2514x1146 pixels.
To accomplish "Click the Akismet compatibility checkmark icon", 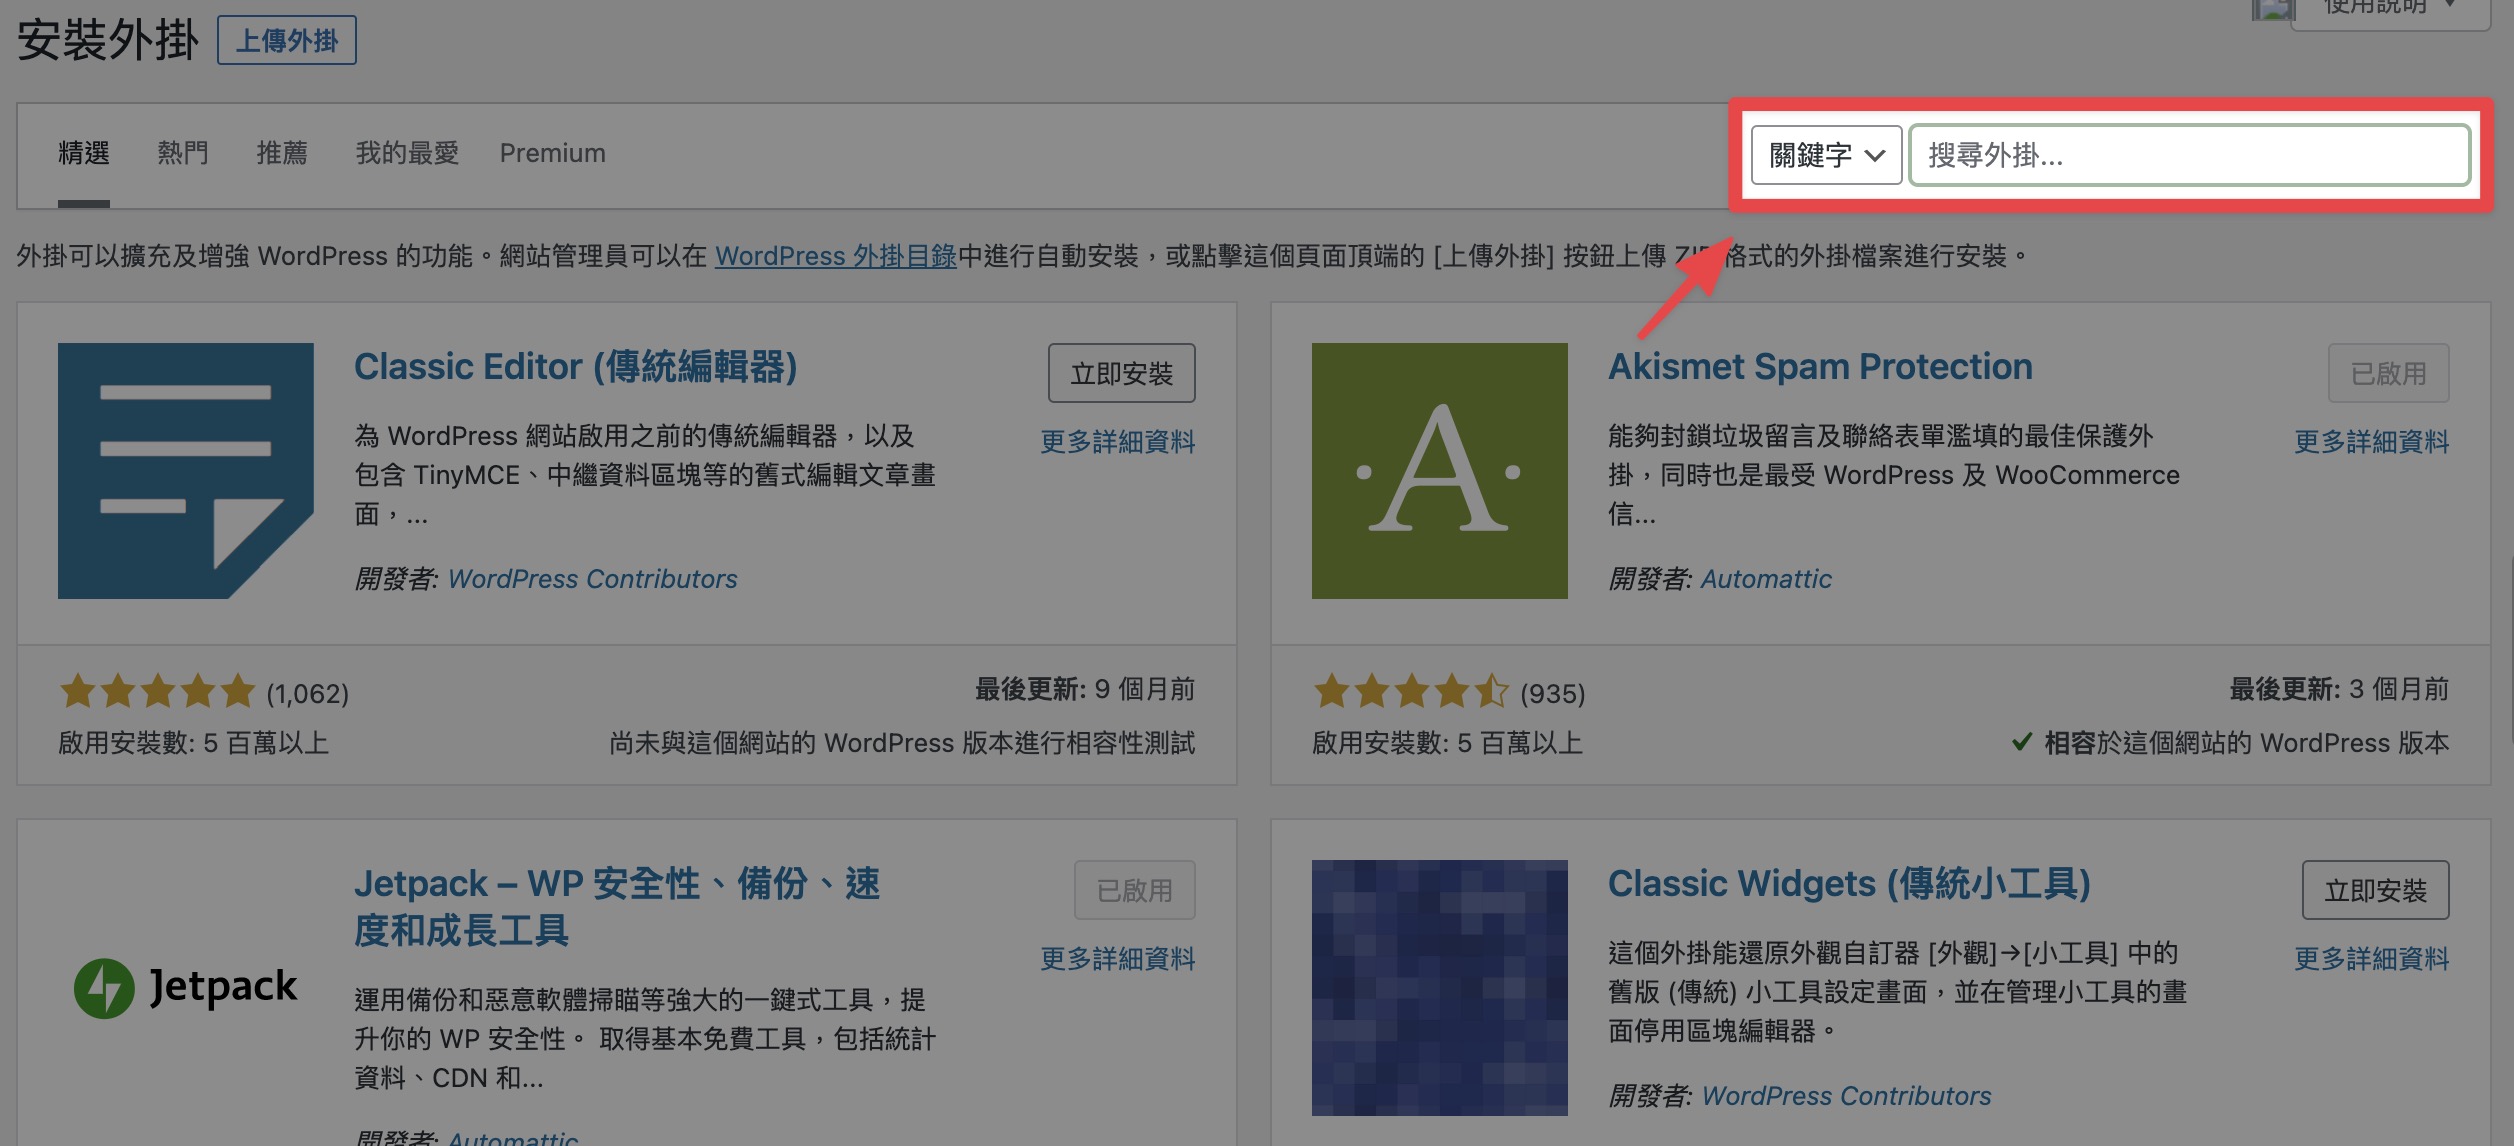I will tap(2022, 742).
